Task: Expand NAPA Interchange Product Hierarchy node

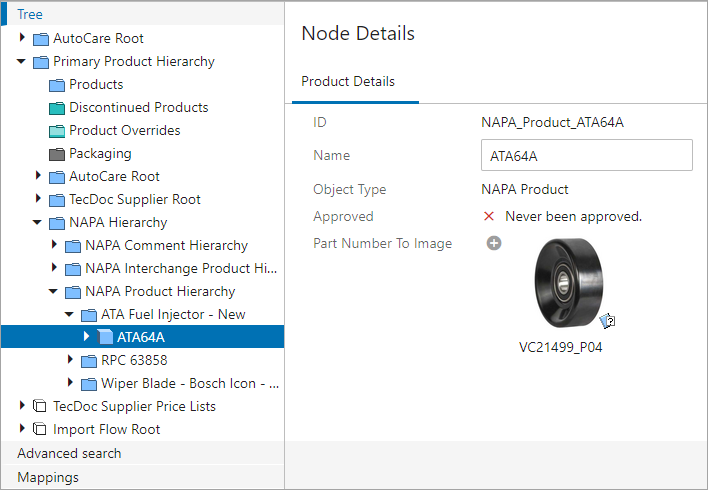Action: coord(54,267)
